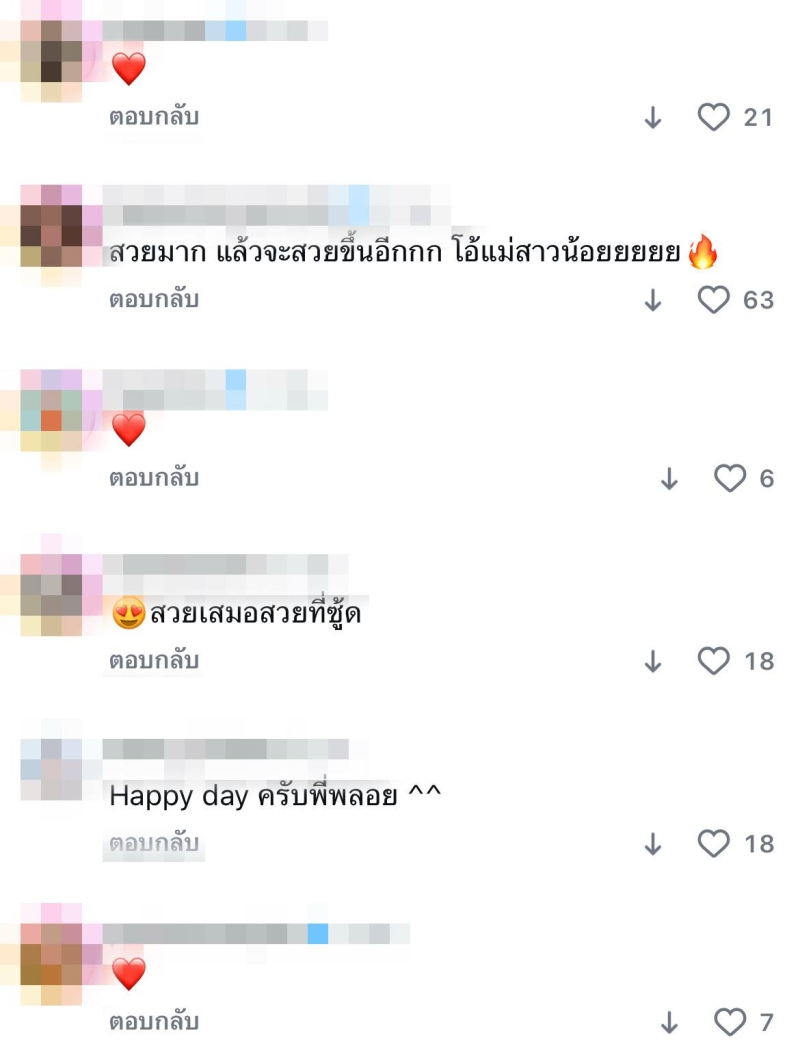Tap heart icon beside 7 likes
The height and width of the screenshot is (1046, 800).
point(730,1022)
